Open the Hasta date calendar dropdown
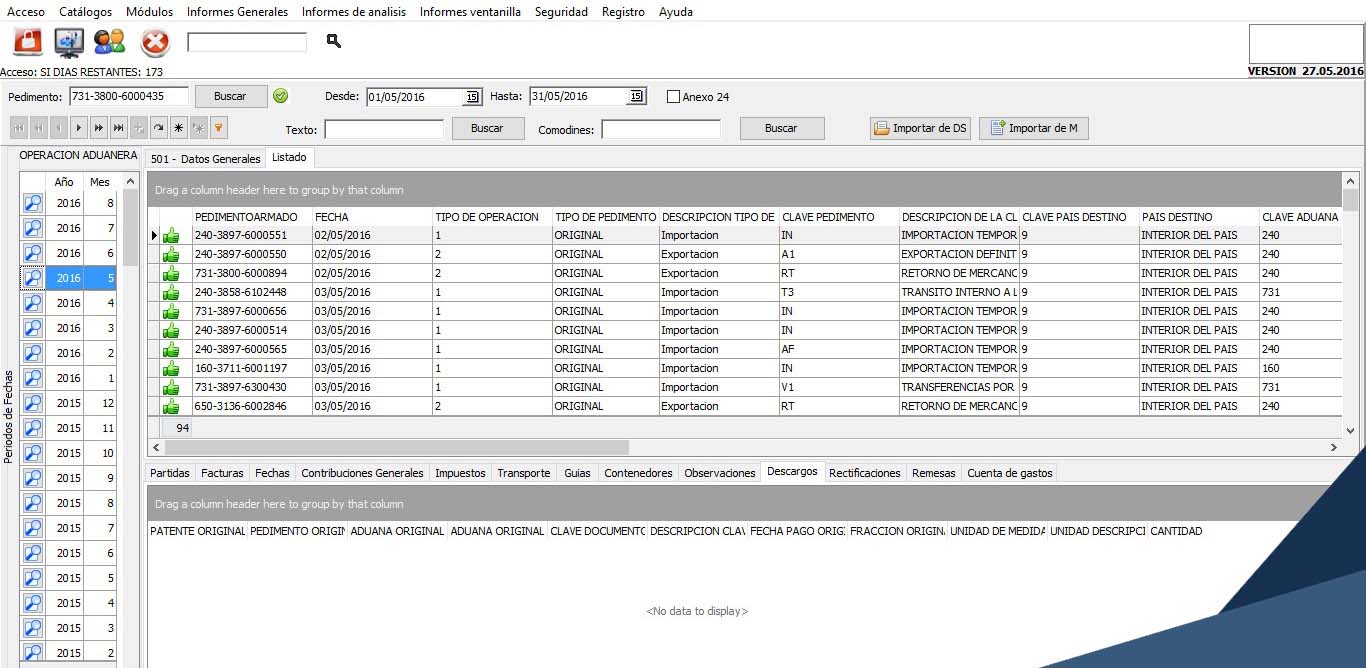This screenshot has height=668, width=1366. [635, 97]
